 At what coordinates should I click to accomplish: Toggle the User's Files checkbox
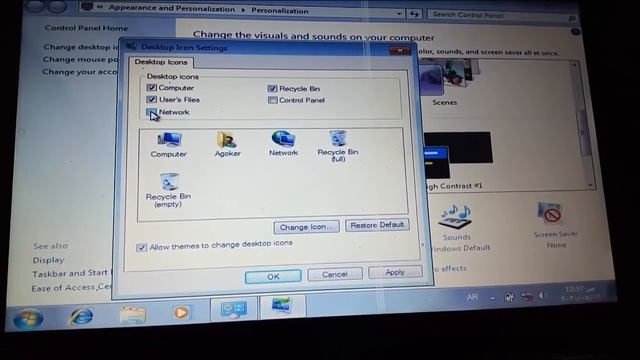click(151, 99)
